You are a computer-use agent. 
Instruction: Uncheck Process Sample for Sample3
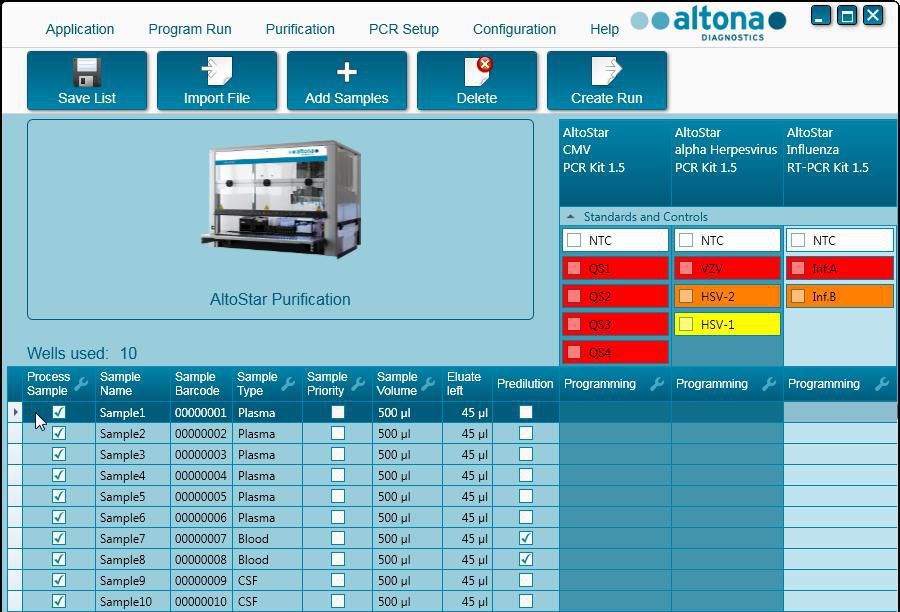click(58, 454)
